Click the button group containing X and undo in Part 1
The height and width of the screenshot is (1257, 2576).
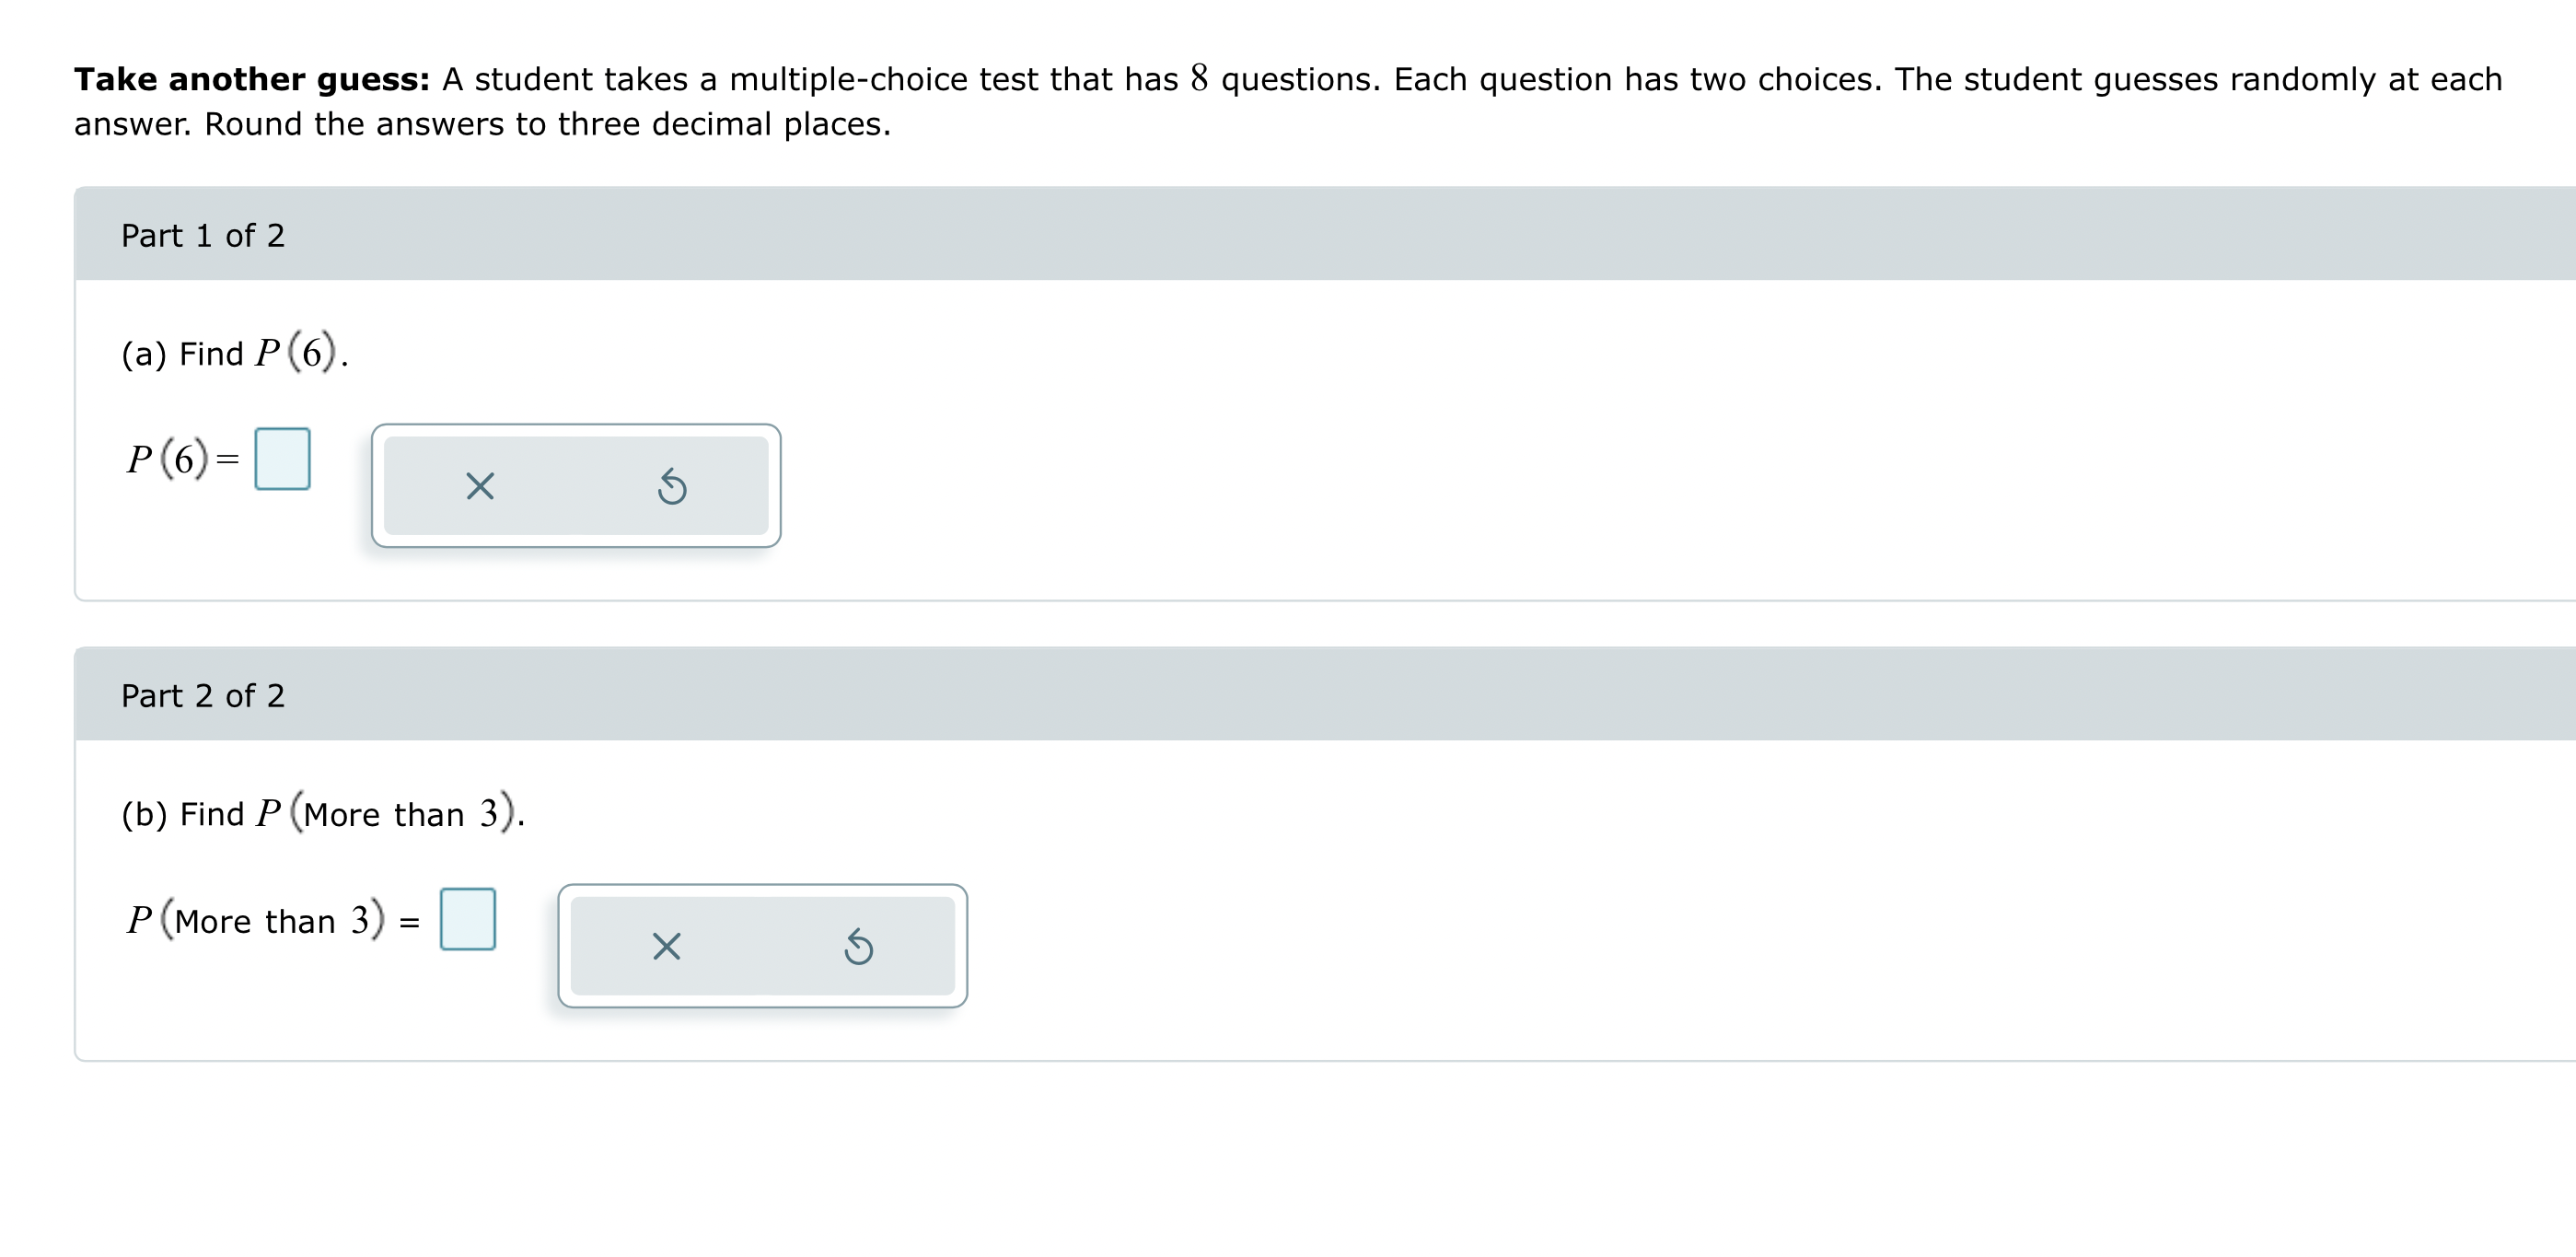(x=576, y=487)
